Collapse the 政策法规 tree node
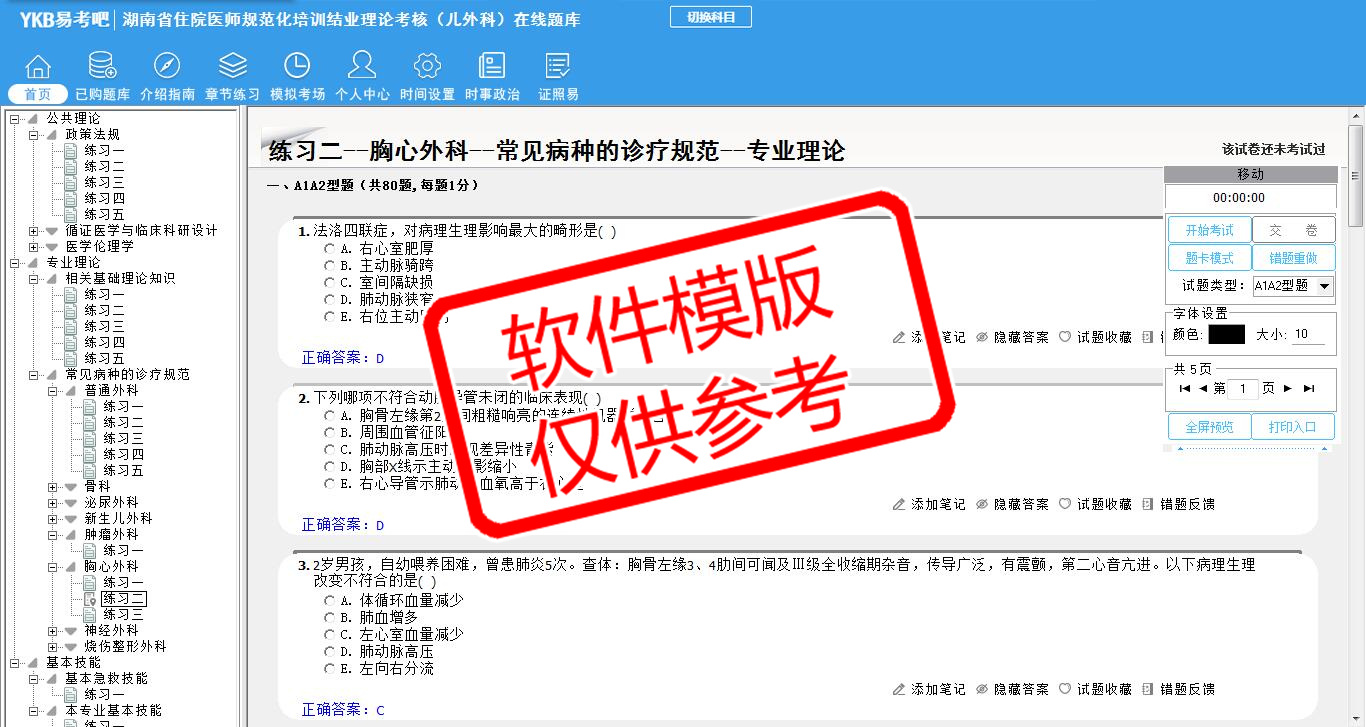 click(x=34, y=134)
